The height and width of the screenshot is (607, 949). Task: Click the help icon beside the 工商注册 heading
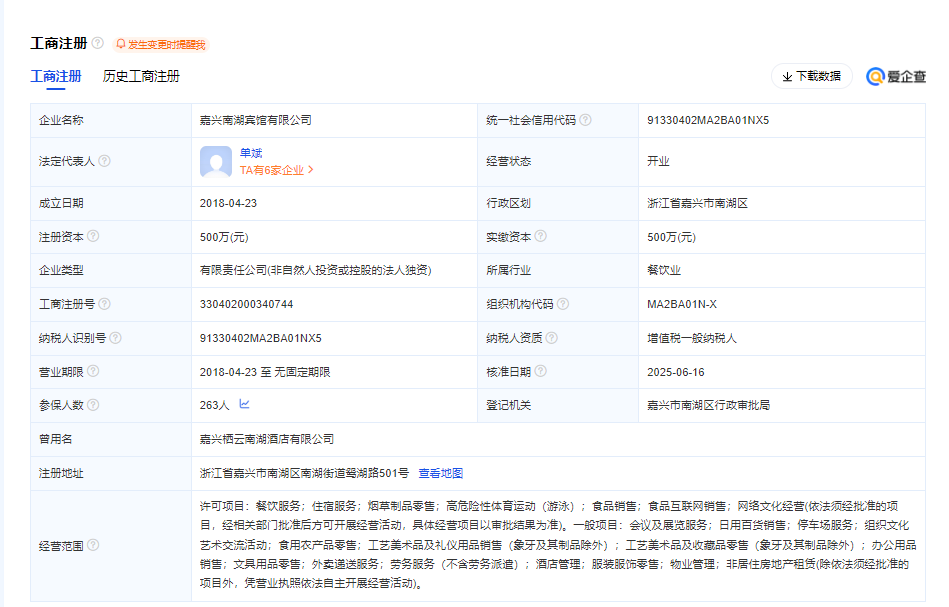[x=97, y=44]
